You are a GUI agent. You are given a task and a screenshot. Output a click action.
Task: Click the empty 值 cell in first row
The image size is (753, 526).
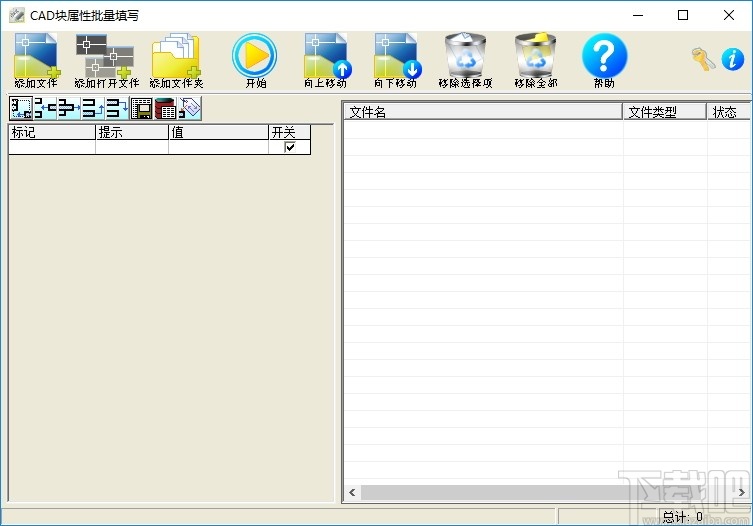tap(219, 147)
